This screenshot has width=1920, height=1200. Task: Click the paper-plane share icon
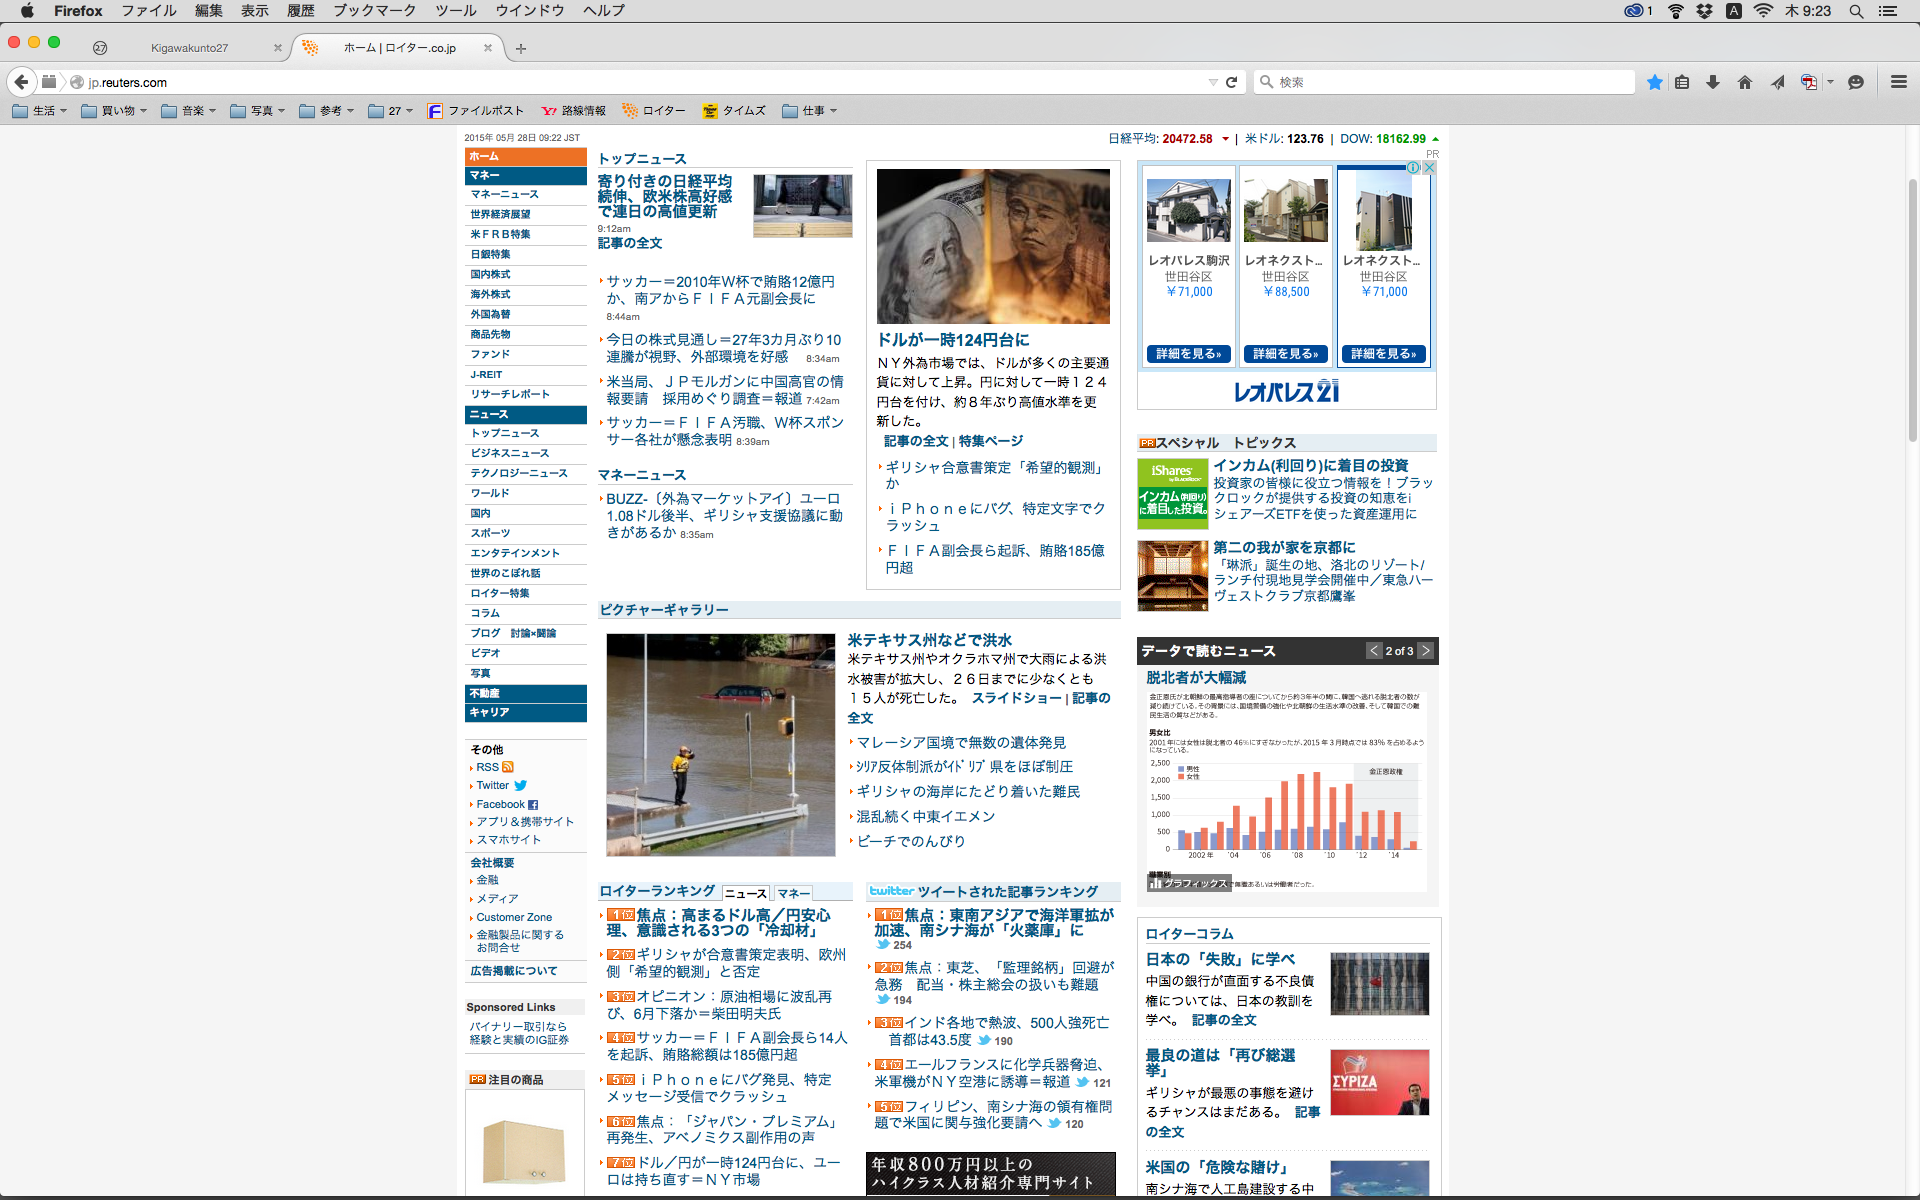(x=1777, y=82)
